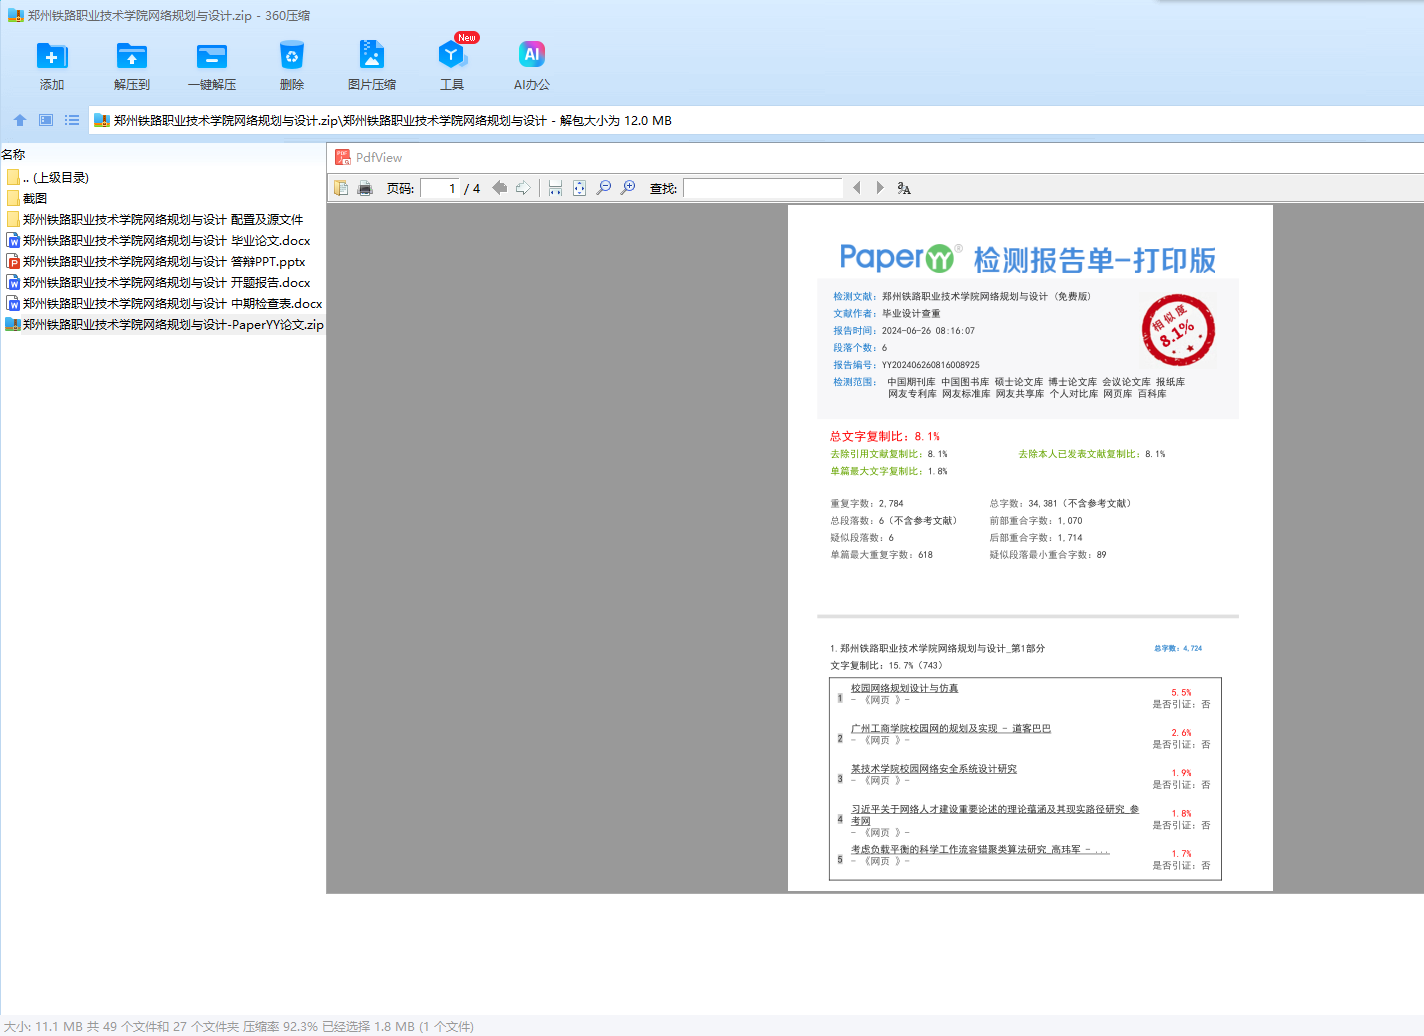Image resolution: width=1424 pixels, height=1036 pixels.
Task: Click the fit page icon in PdfView
Action: click(x=579, y=188)
